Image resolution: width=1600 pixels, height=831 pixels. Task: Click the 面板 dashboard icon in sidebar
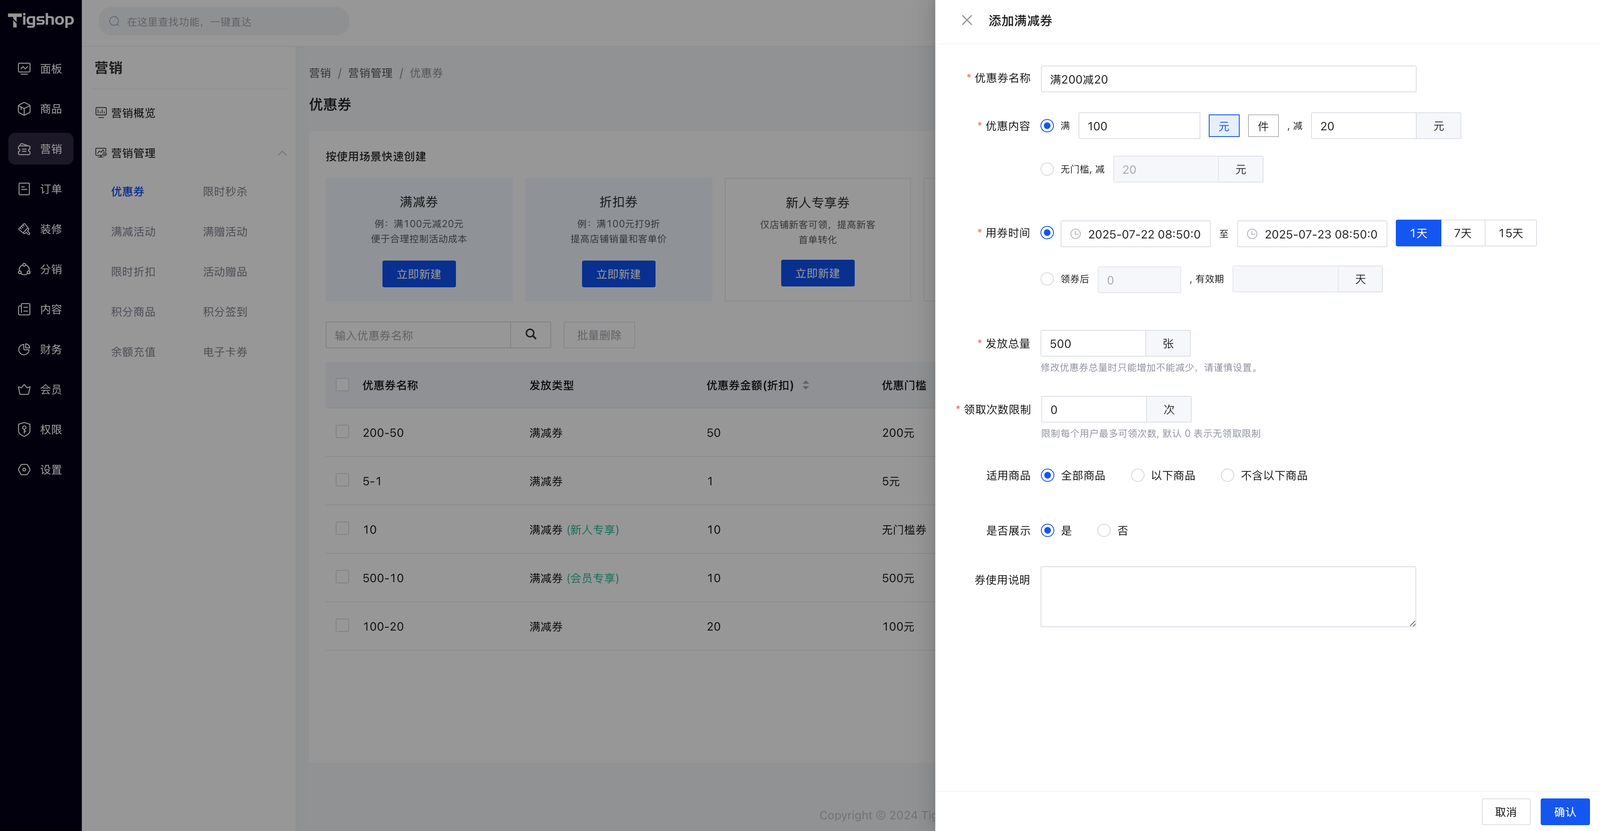24,69
